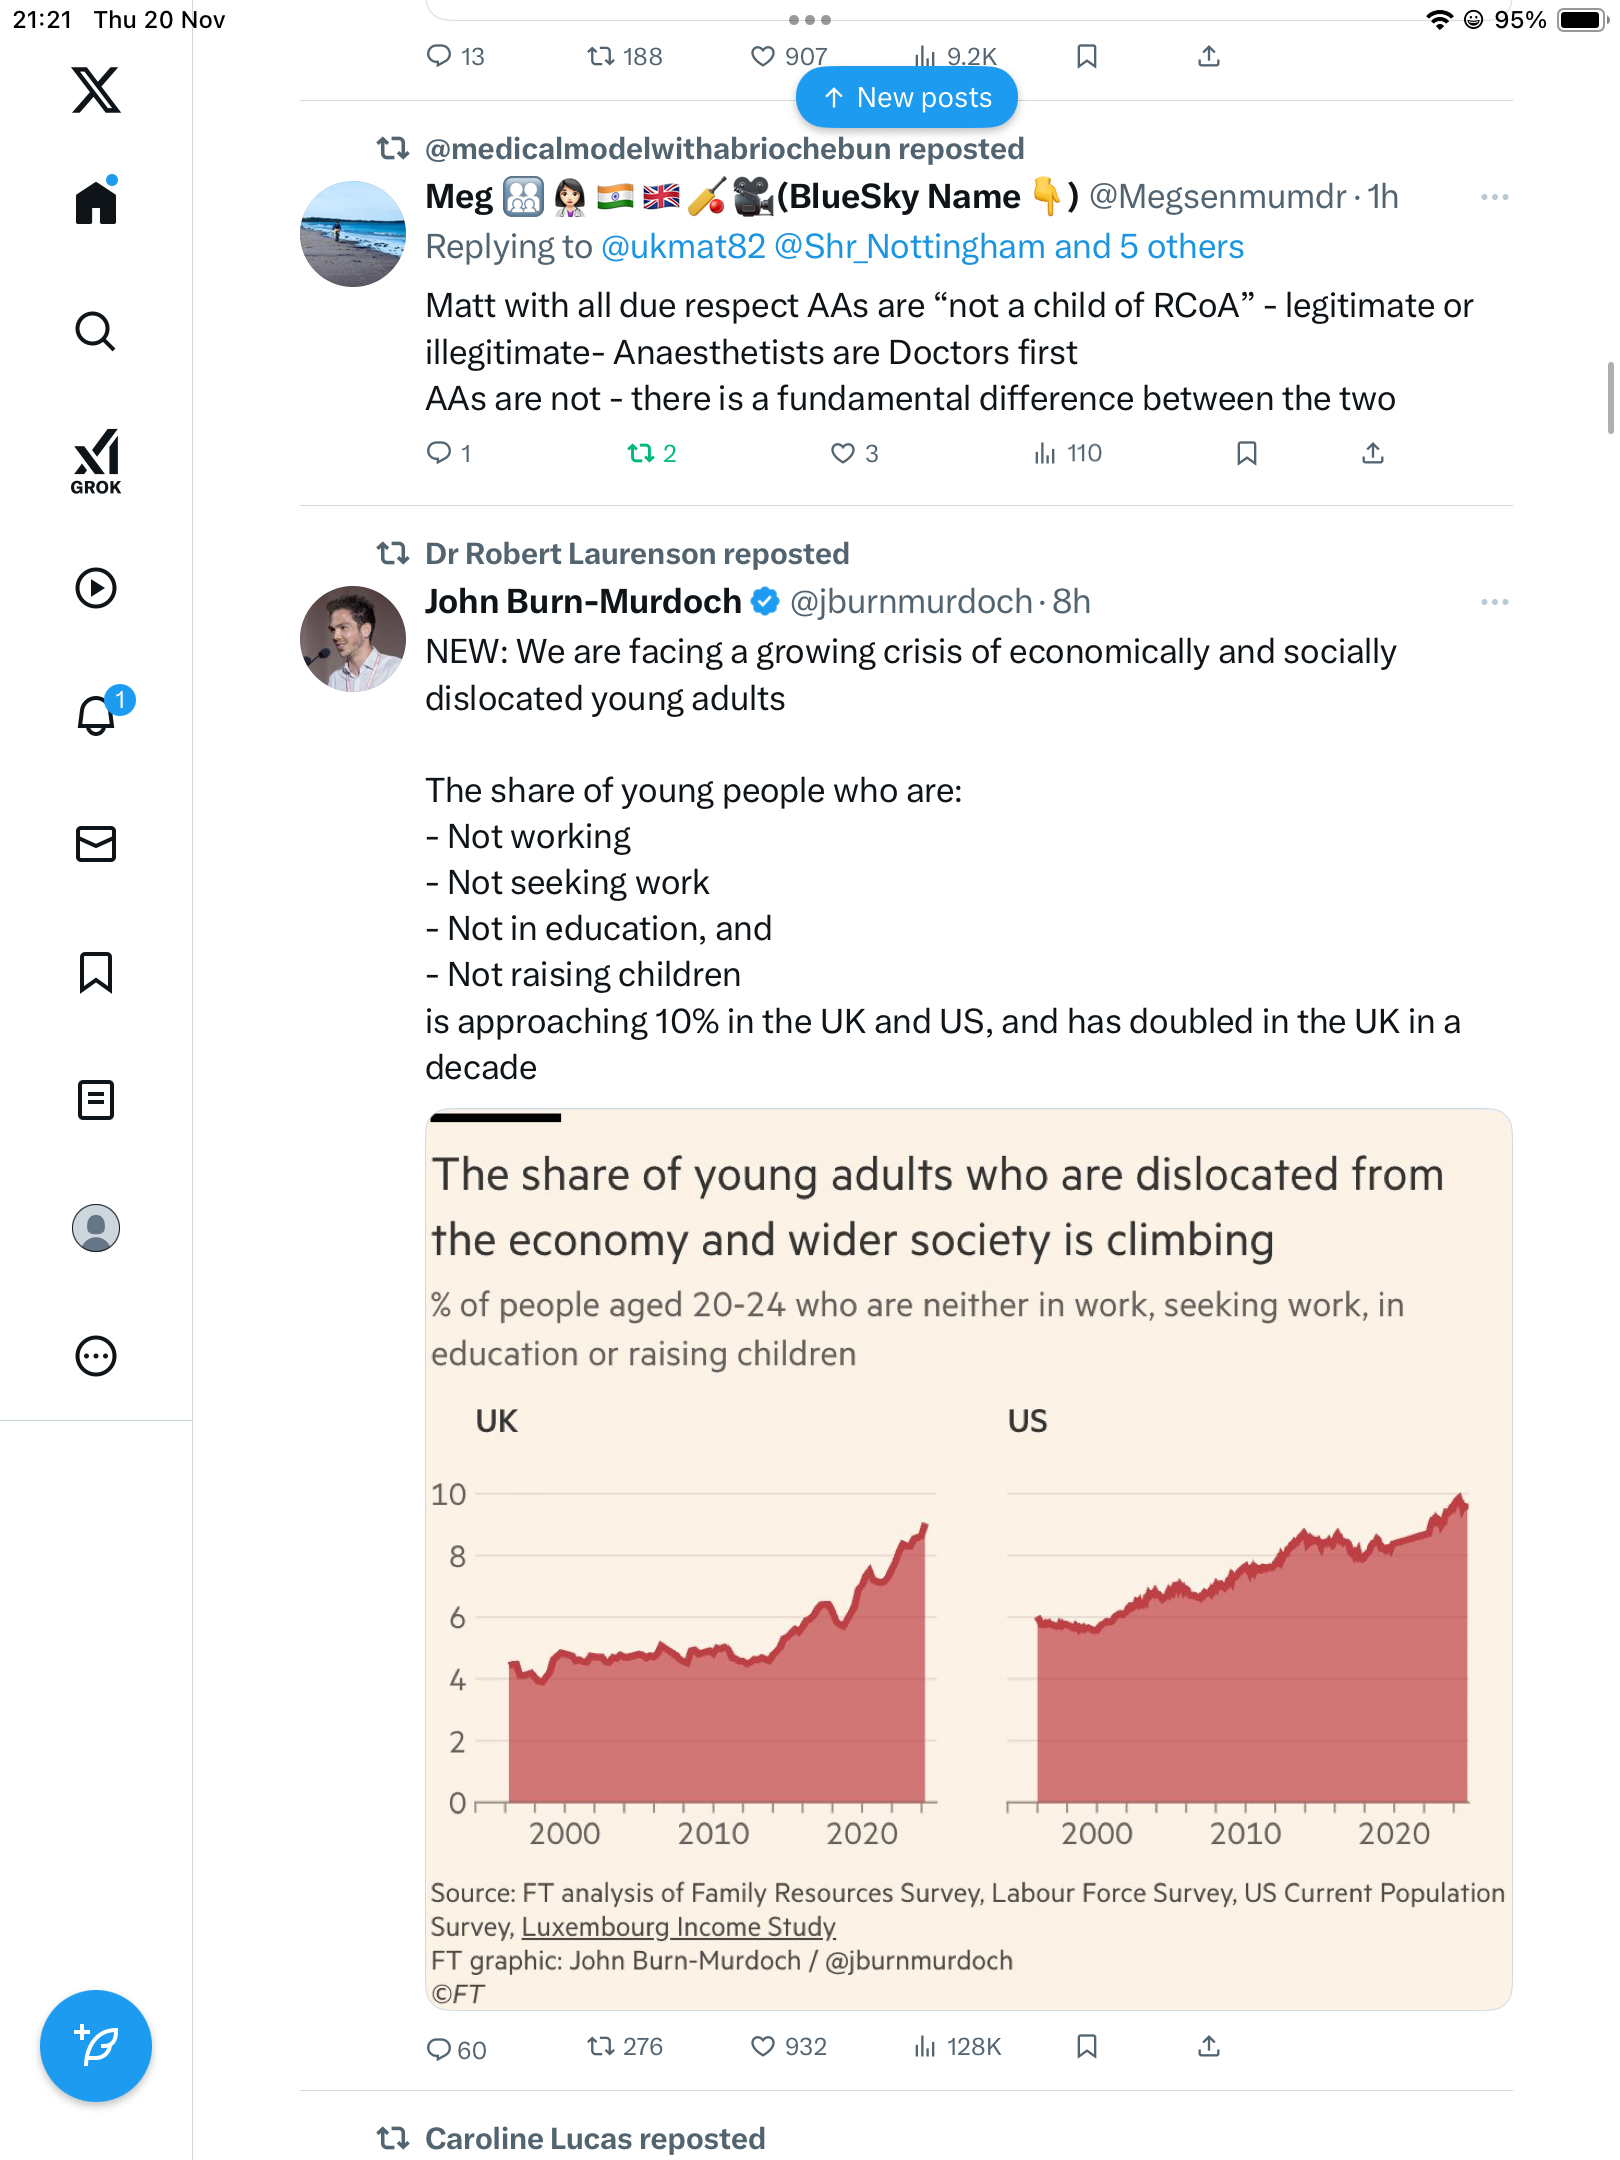Screen dimensions: 1620x2160
Task: Open the profile tab in sidebar
Action: click(x=96, y=1228)
